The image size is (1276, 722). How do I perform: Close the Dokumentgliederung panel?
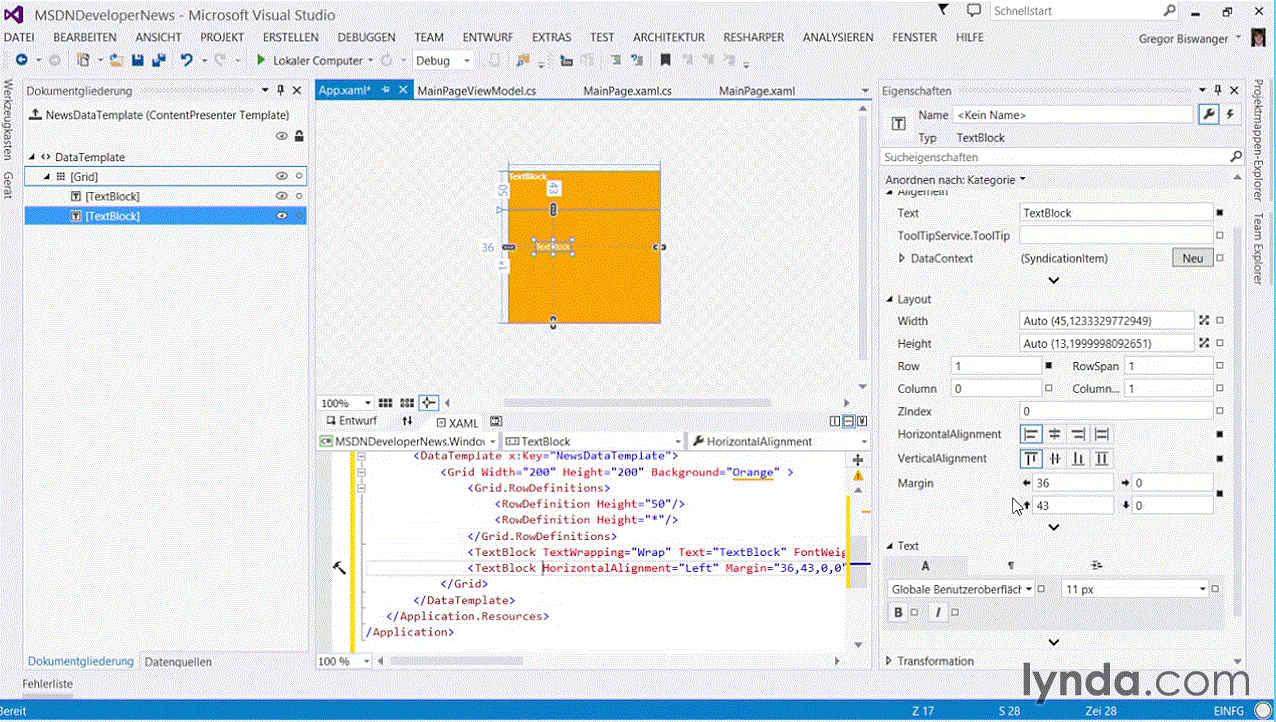coord(297,91)
